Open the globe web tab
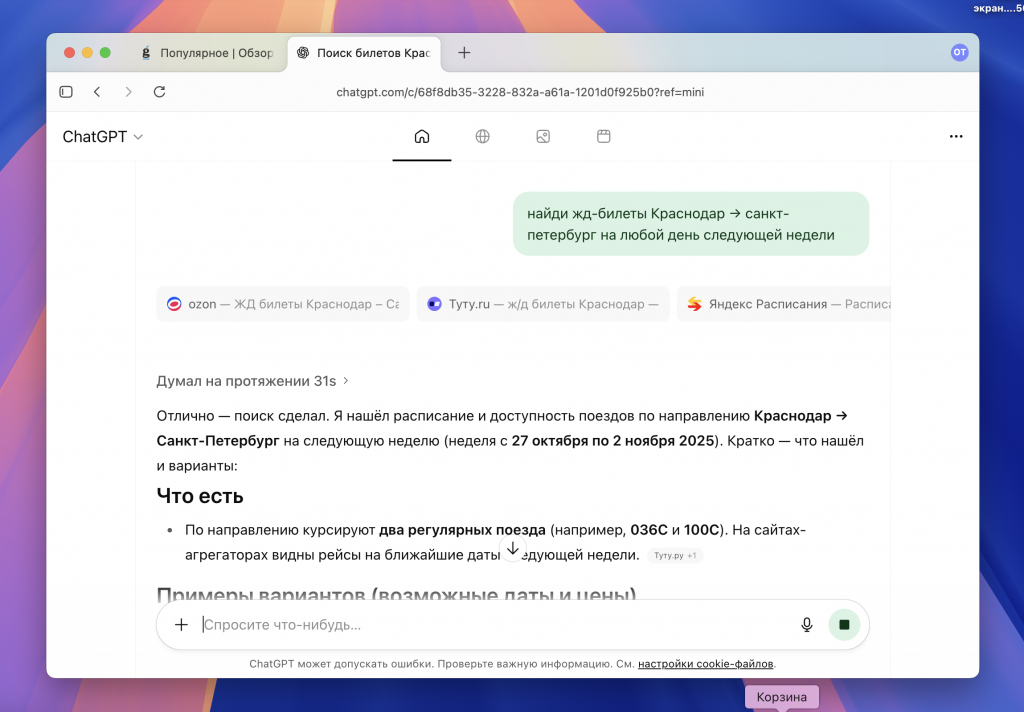1024x712 pixels. click(483, 137)
